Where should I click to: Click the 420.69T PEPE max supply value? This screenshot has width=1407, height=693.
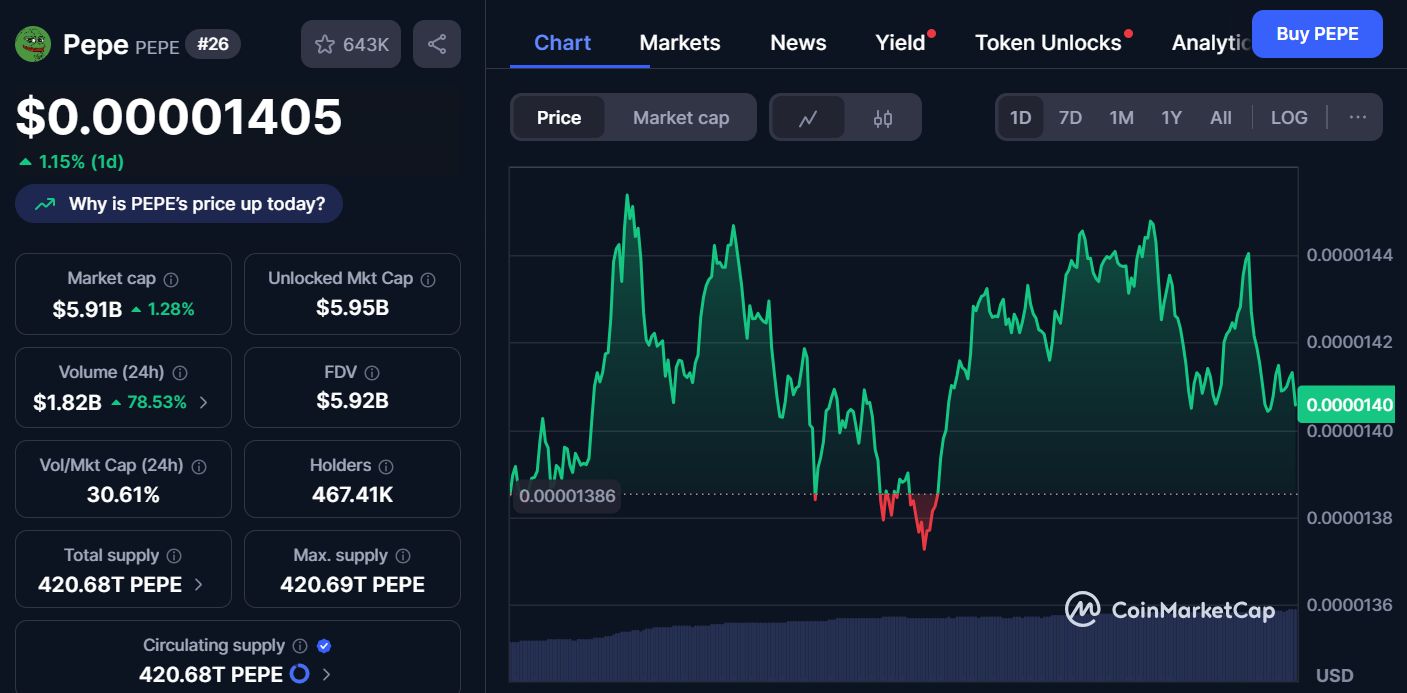[x=352, y=585]
